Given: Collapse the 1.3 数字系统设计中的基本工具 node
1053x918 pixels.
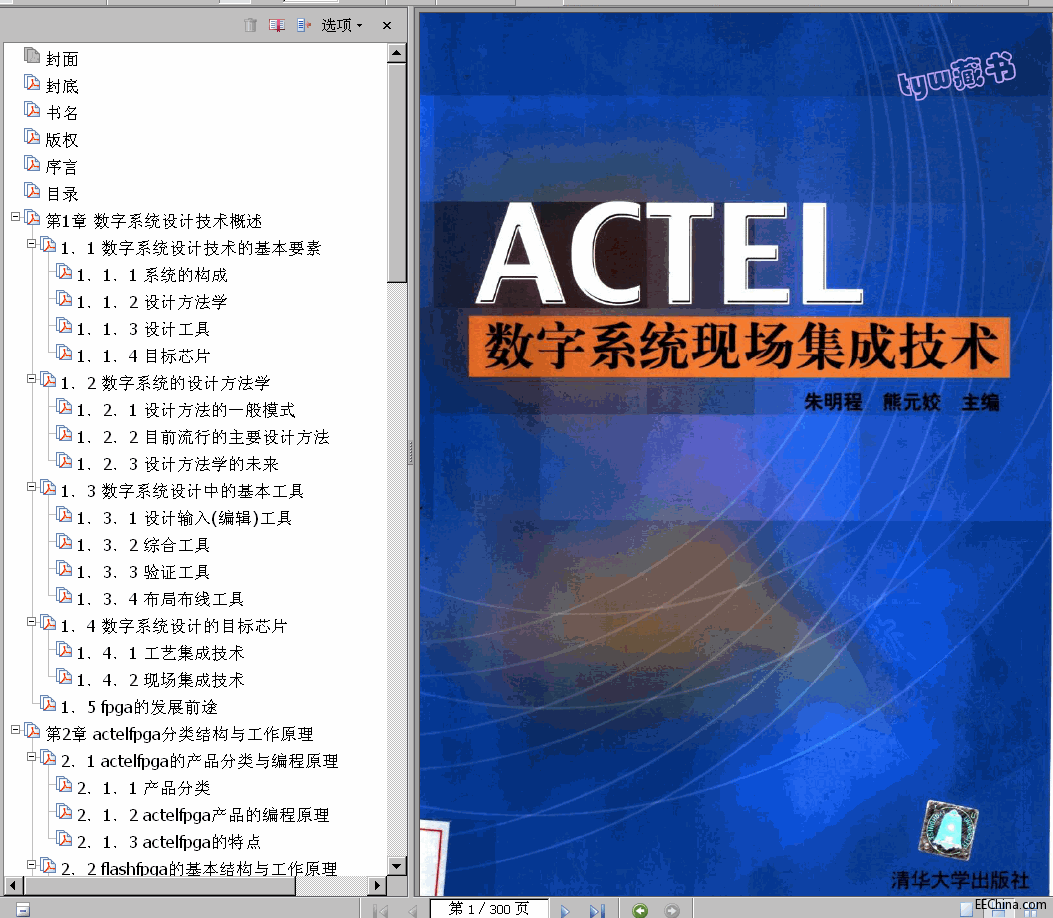Looking at the screenshot, I should [31, 487].
